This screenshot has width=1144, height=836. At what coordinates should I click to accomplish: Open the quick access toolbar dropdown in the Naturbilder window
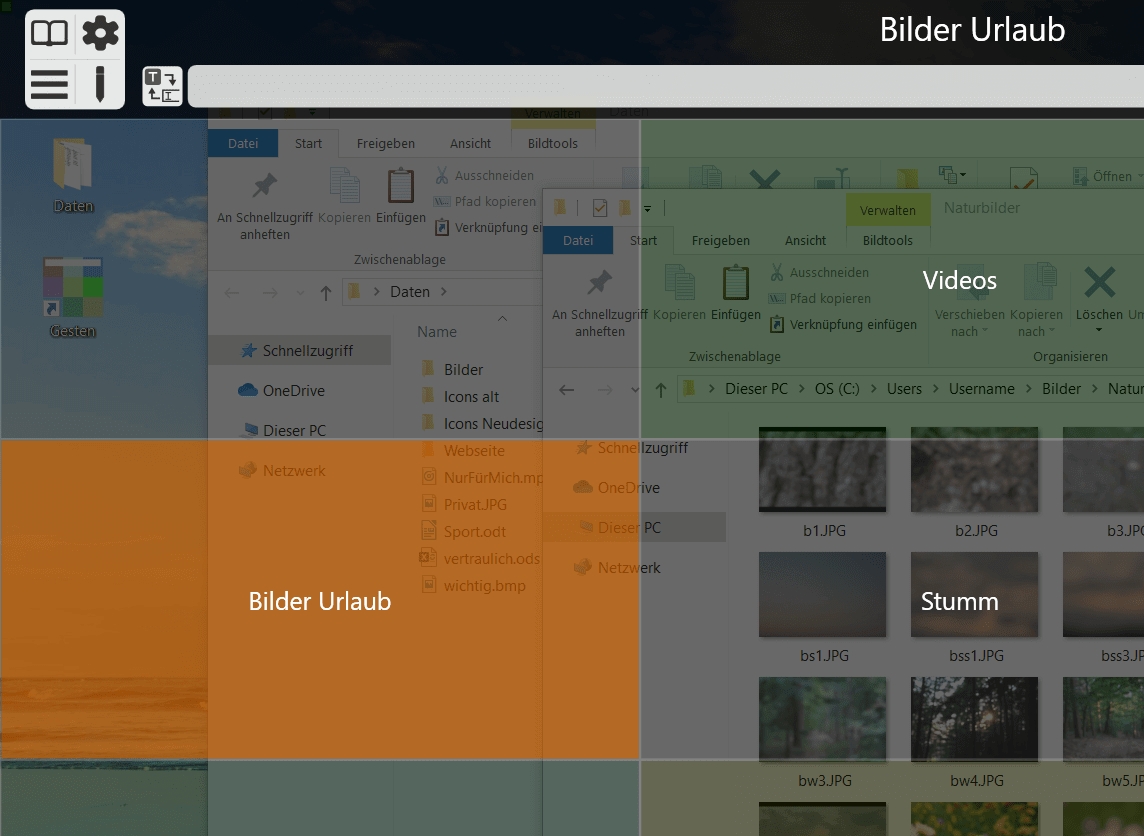click(647, 209)
